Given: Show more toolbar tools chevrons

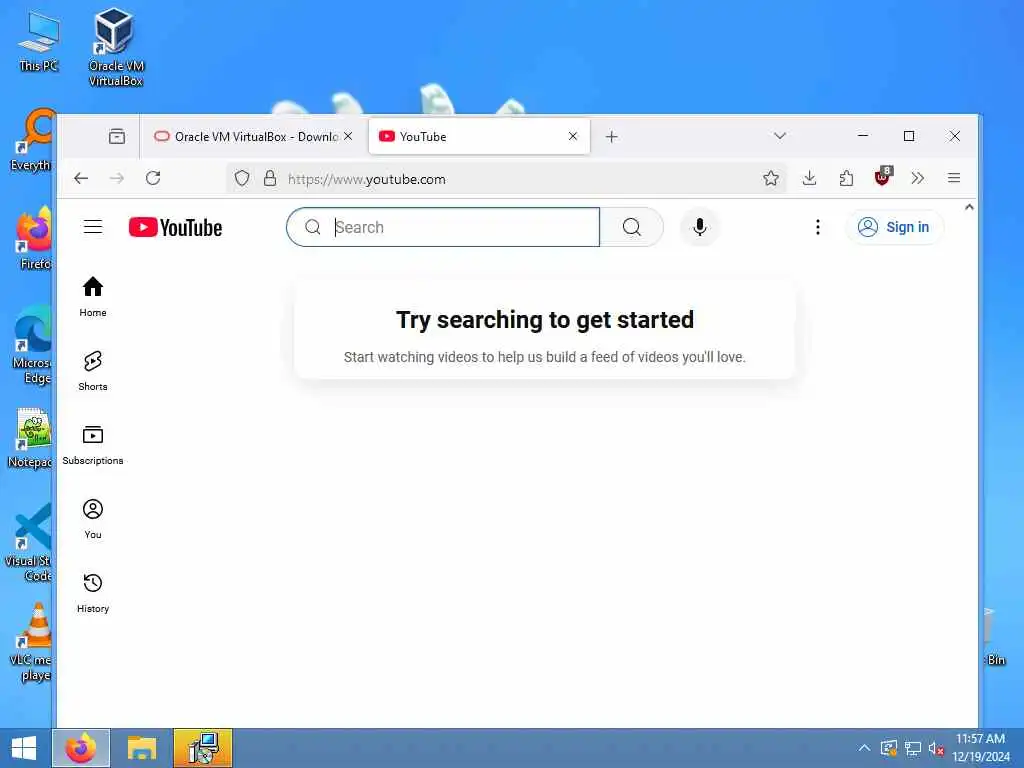Looking at the screenshot, I should pyautogui.click(x=918, y=178).
